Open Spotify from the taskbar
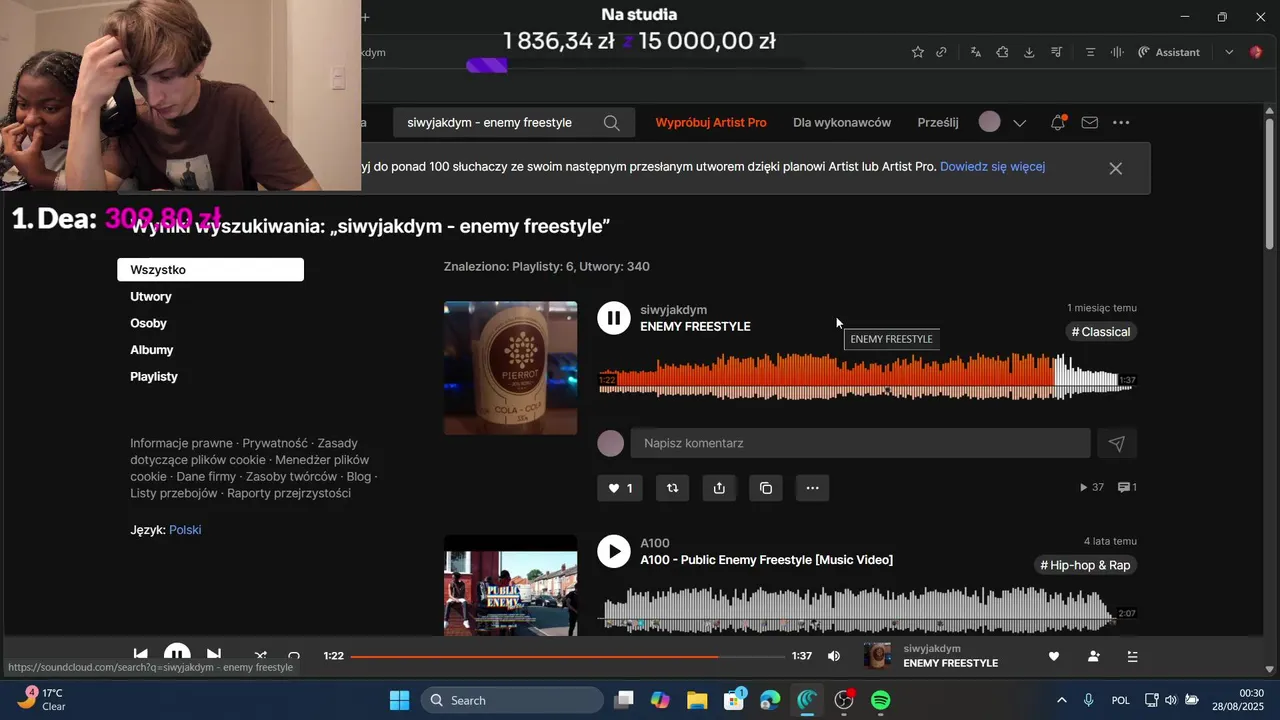The image size is (1280, 720). pyautogui.click(x=881, y=700)
